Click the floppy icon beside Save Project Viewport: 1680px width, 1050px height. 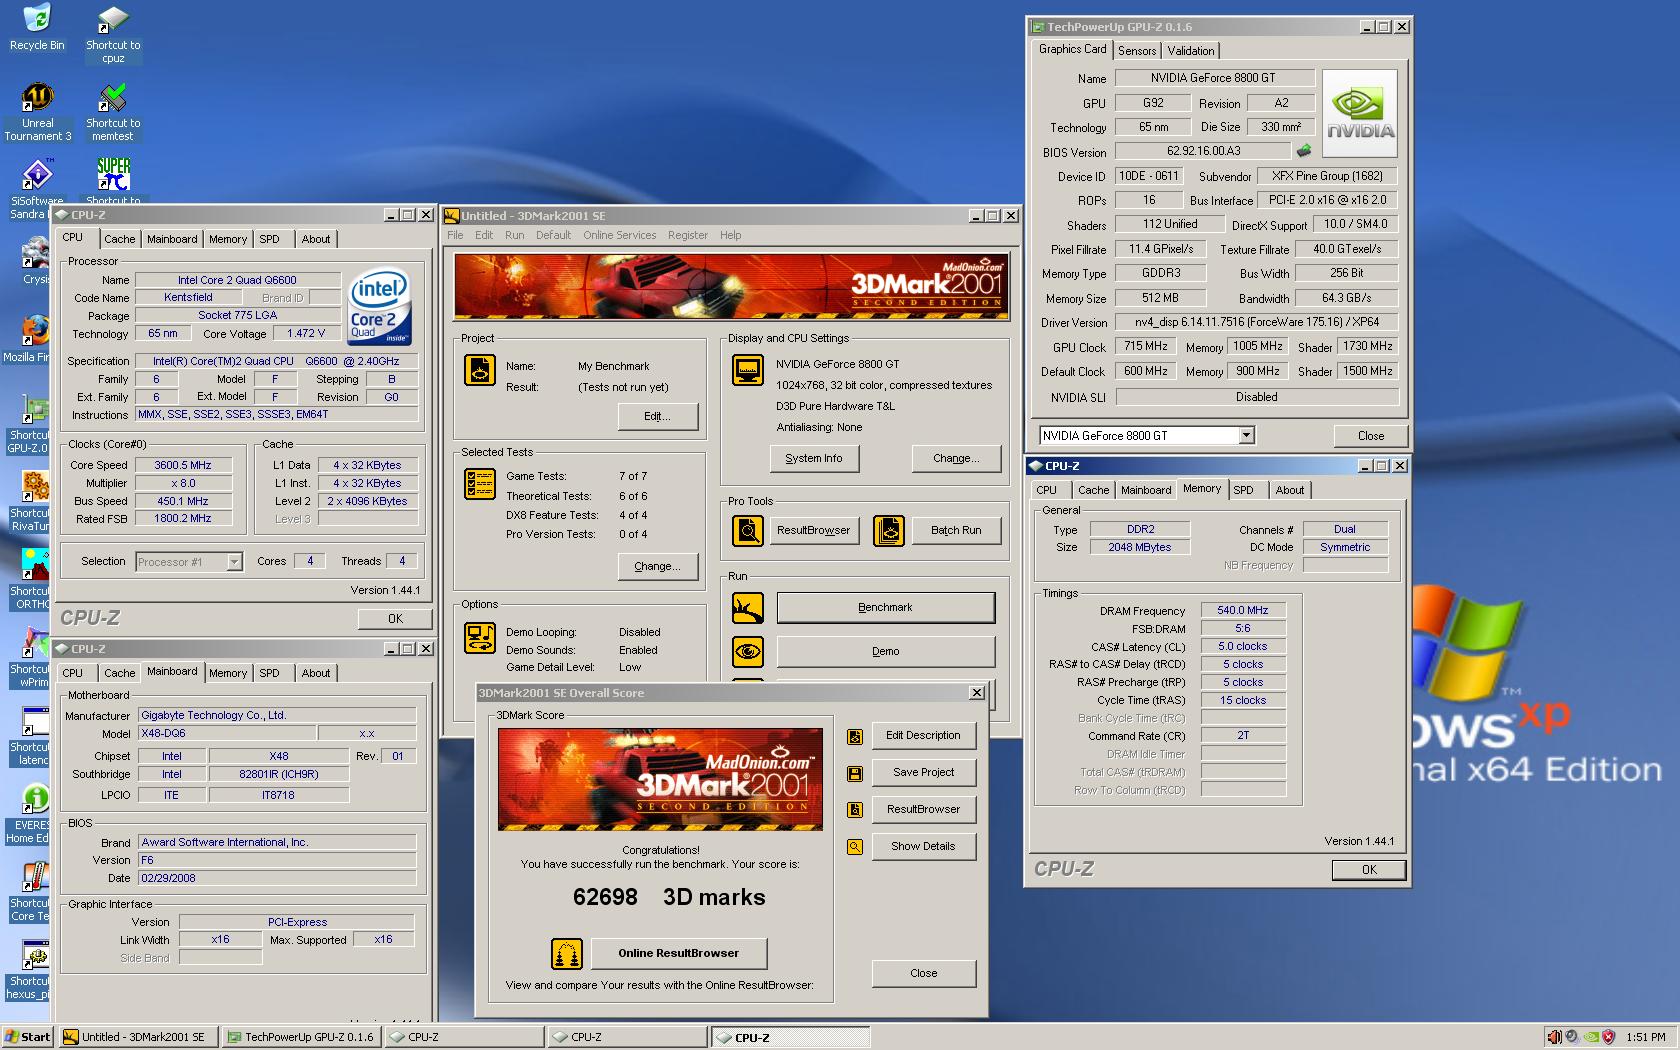(855, 773)
